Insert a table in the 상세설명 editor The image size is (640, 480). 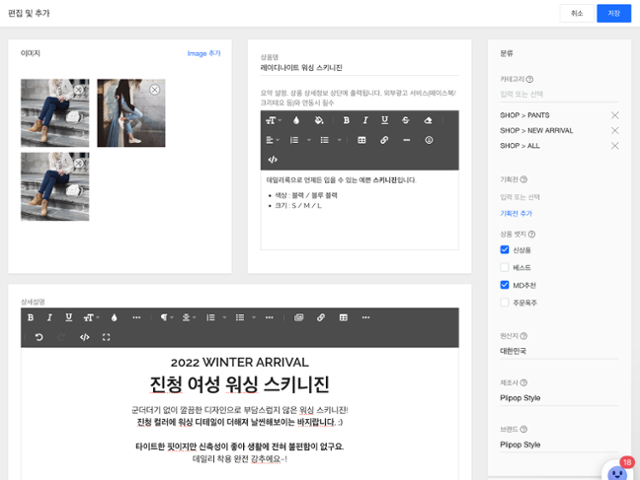pos(343,318)
